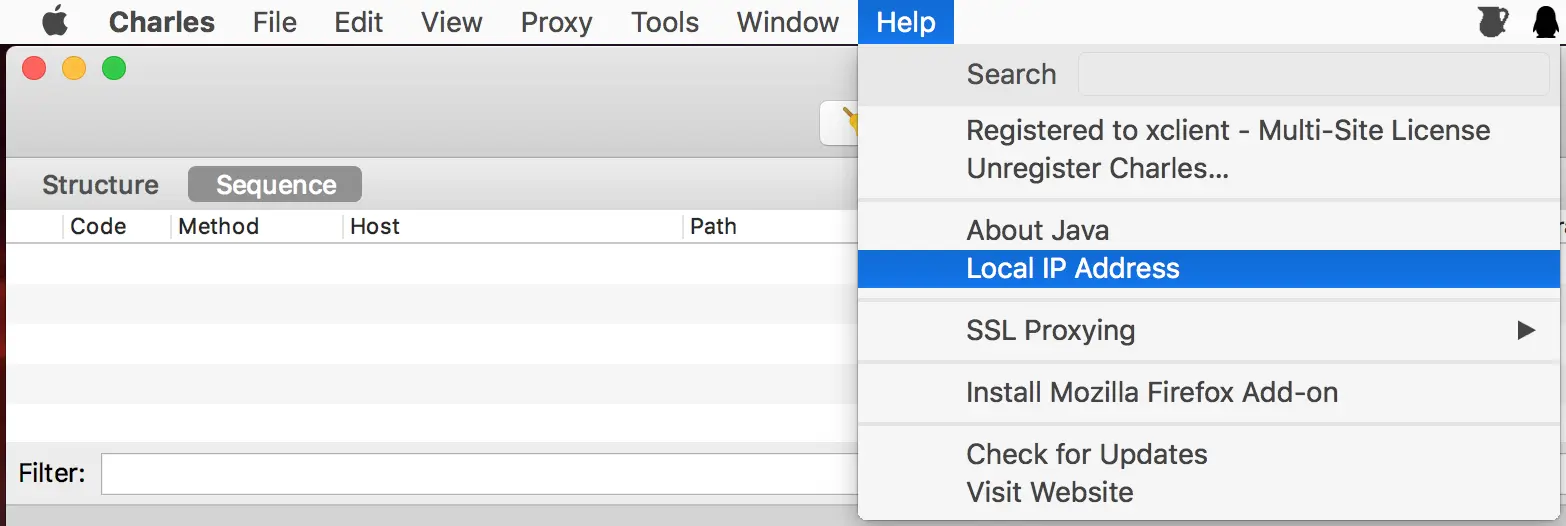Switch to the Structure tab
The height and width of the screenshot is (526, 1566).
[x=100, y=185]
